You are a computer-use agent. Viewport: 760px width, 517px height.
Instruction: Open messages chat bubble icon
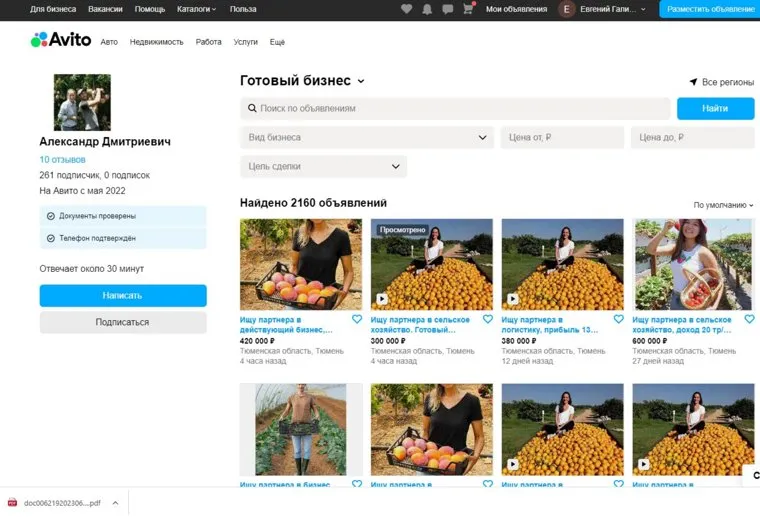click(x=447, y=9)
